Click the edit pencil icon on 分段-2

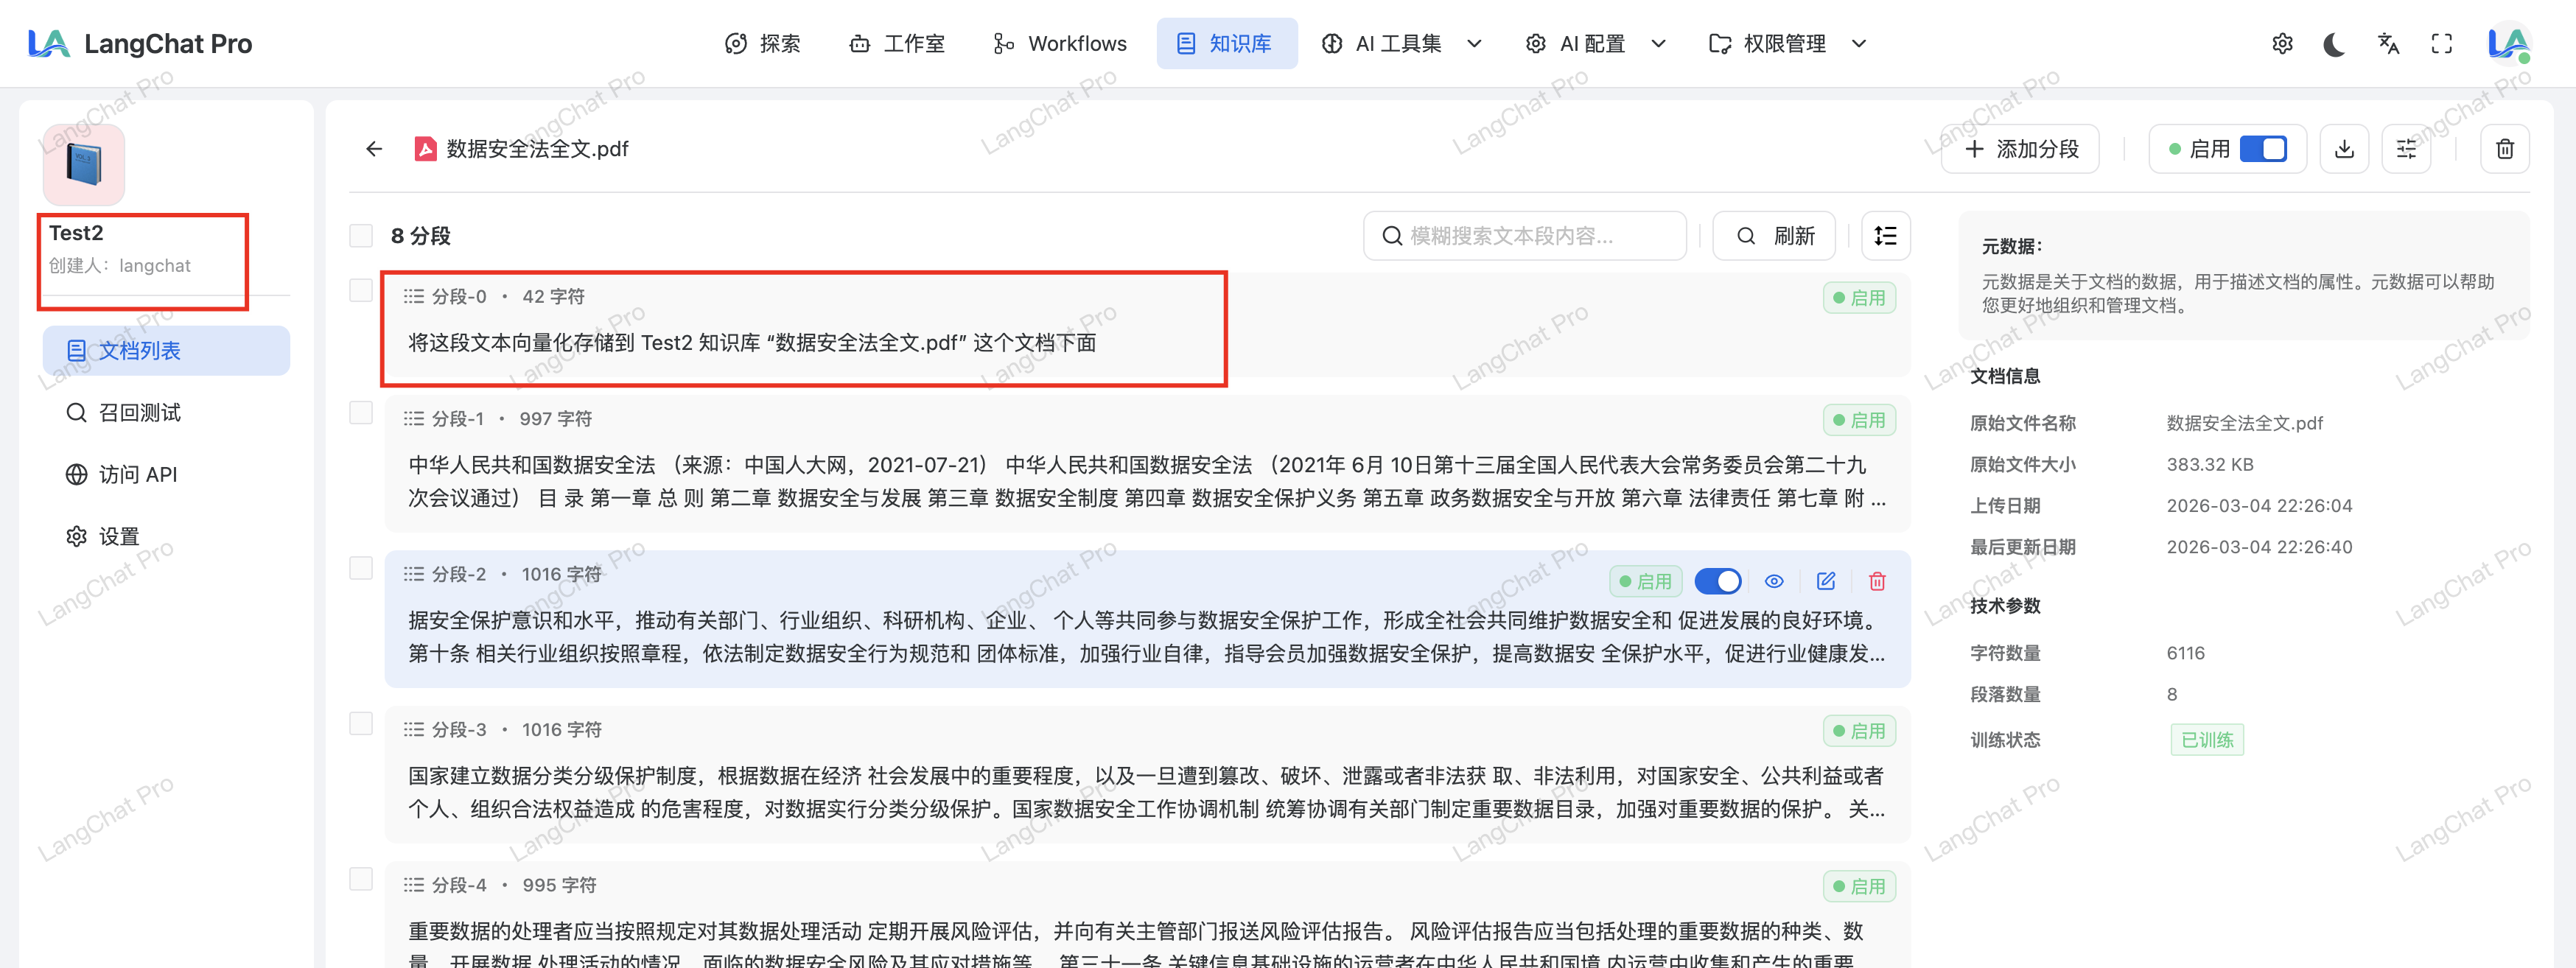click(1825, 581)
